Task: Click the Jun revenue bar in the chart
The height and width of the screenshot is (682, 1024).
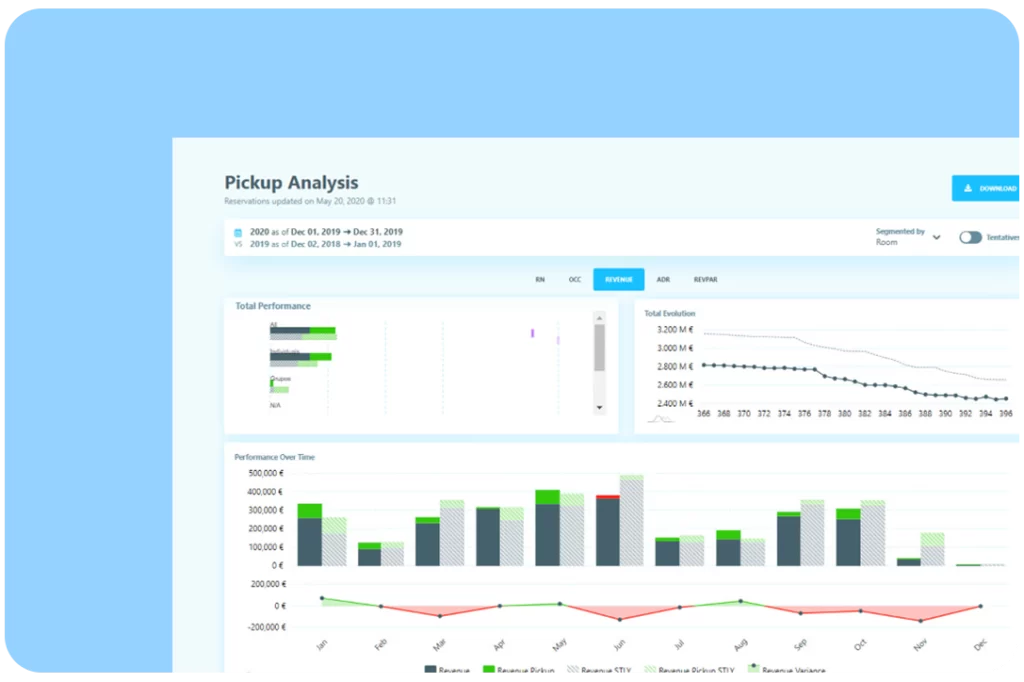Action: tap(608, 532)
